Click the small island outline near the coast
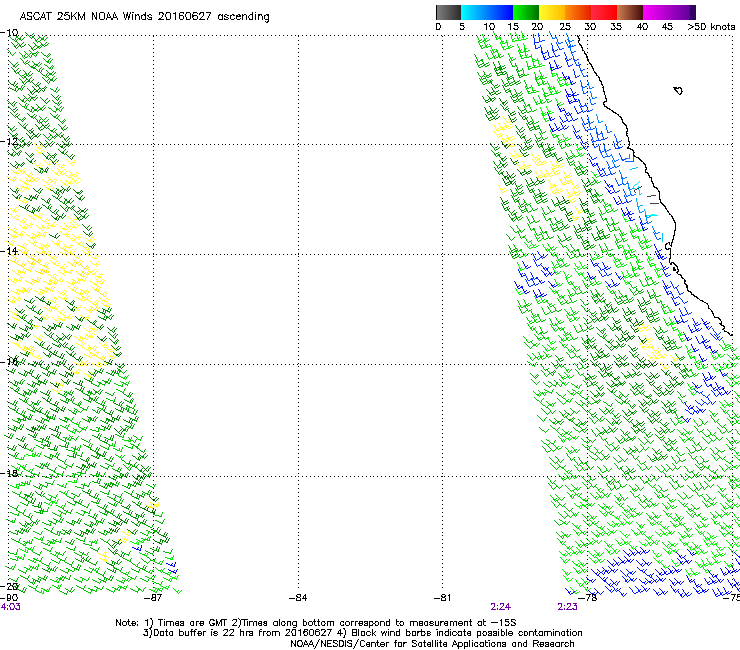The image size is (740, 650). 678,90
